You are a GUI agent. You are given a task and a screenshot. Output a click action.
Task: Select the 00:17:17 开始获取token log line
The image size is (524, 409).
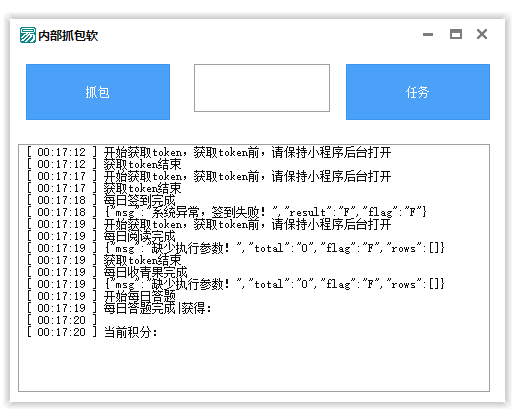209,176
